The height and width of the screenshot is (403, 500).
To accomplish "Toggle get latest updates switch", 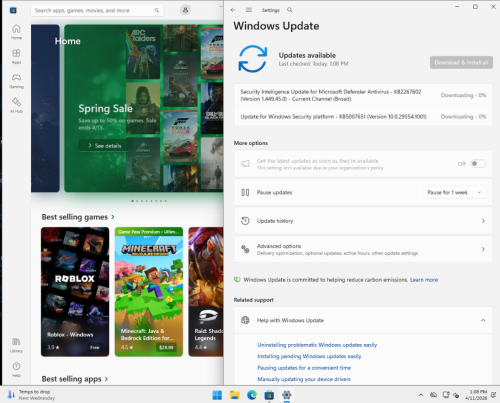I will pyautogui.click(x=478, y=164).
